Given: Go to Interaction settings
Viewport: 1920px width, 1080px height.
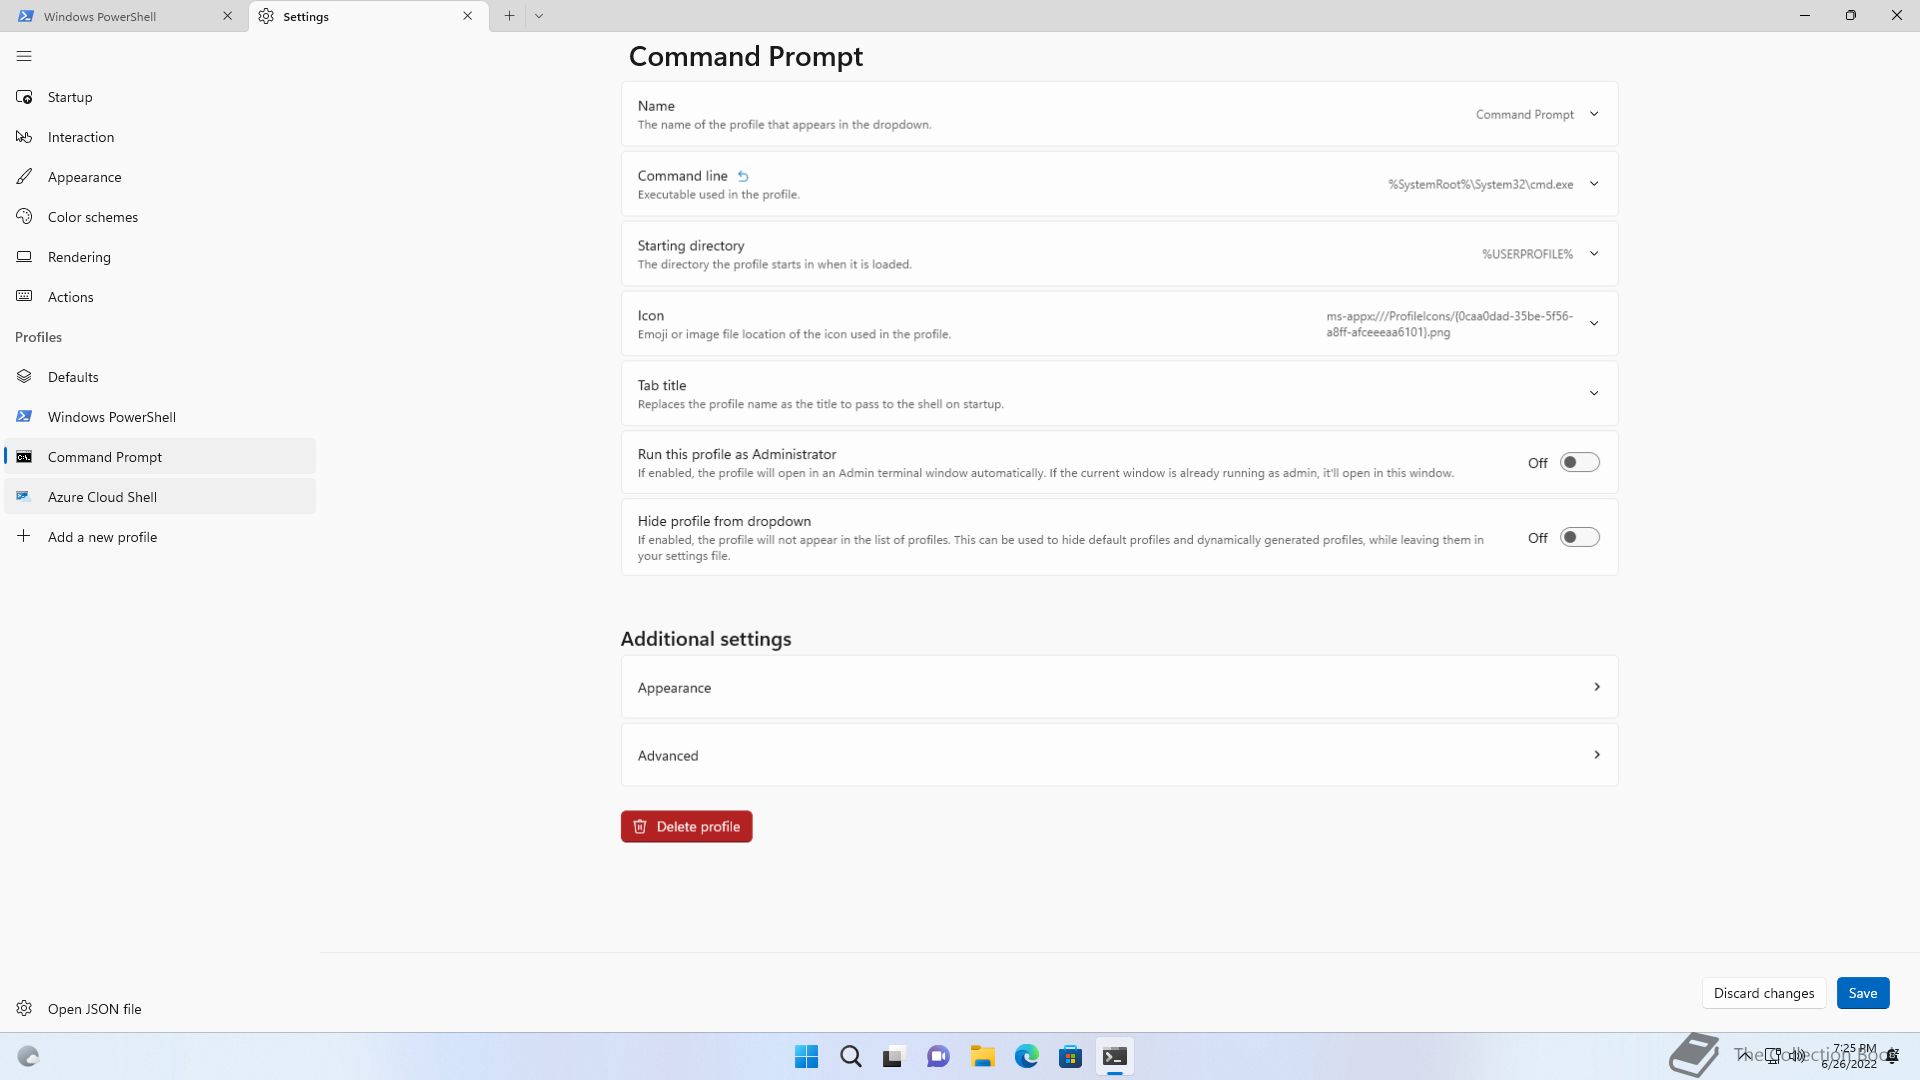Looking at the screenshot, I should [x=160, y=137].
